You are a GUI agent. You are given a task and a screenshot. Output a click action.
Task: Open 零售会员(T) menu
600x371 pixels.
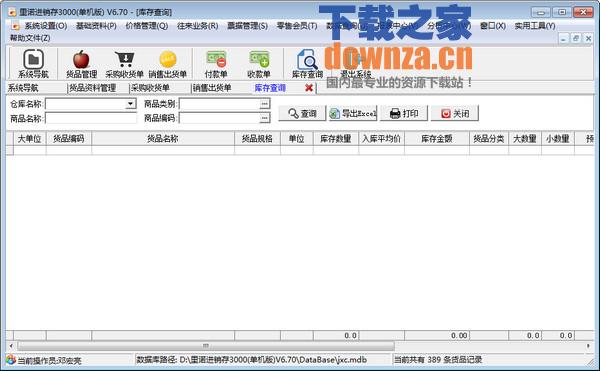297,26
